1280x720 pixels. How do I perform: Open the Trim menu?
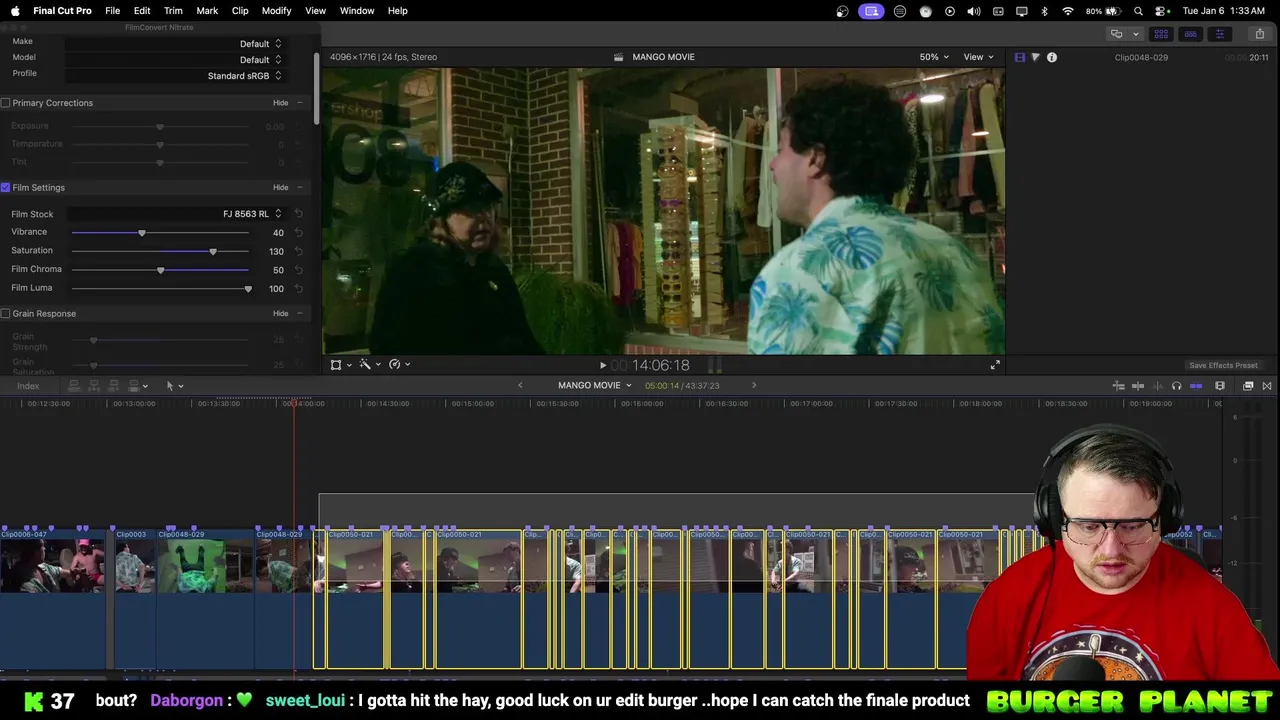click(173, 11)
